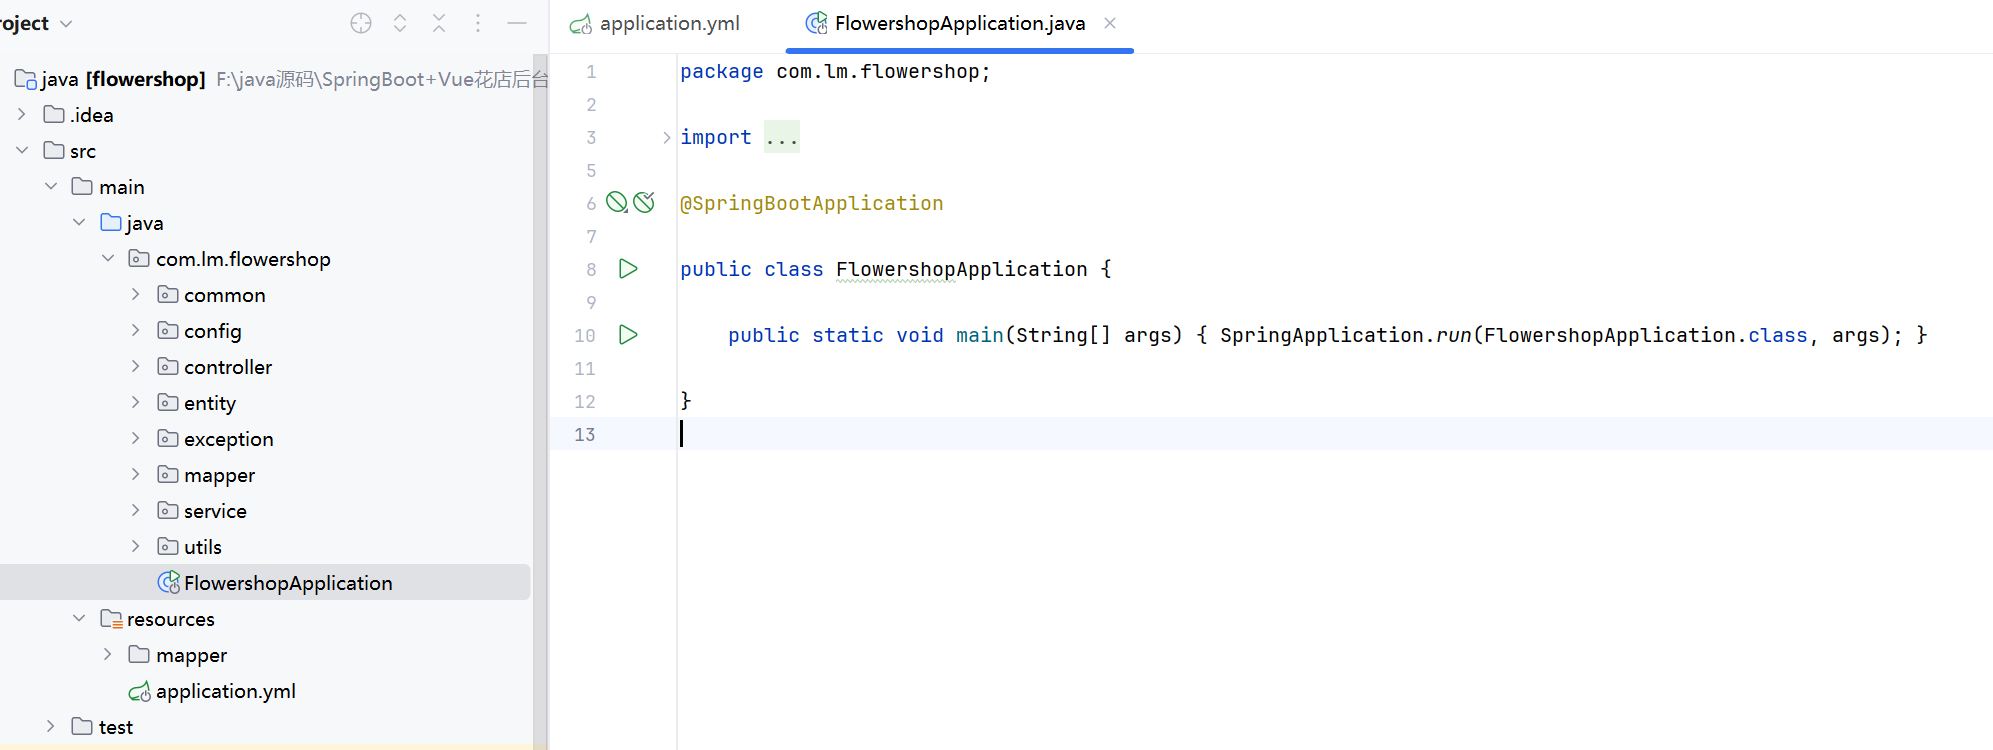The width and height of the screenshot is (1993, 750).
Task: Expand the mapper package under com.lm.flowershop
Action: point(136,474)
